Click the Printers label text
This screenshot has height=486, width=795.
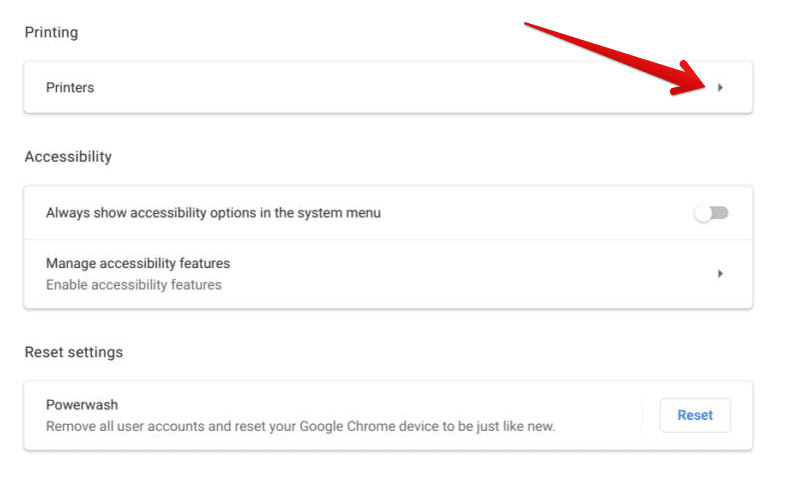[70, 88]
